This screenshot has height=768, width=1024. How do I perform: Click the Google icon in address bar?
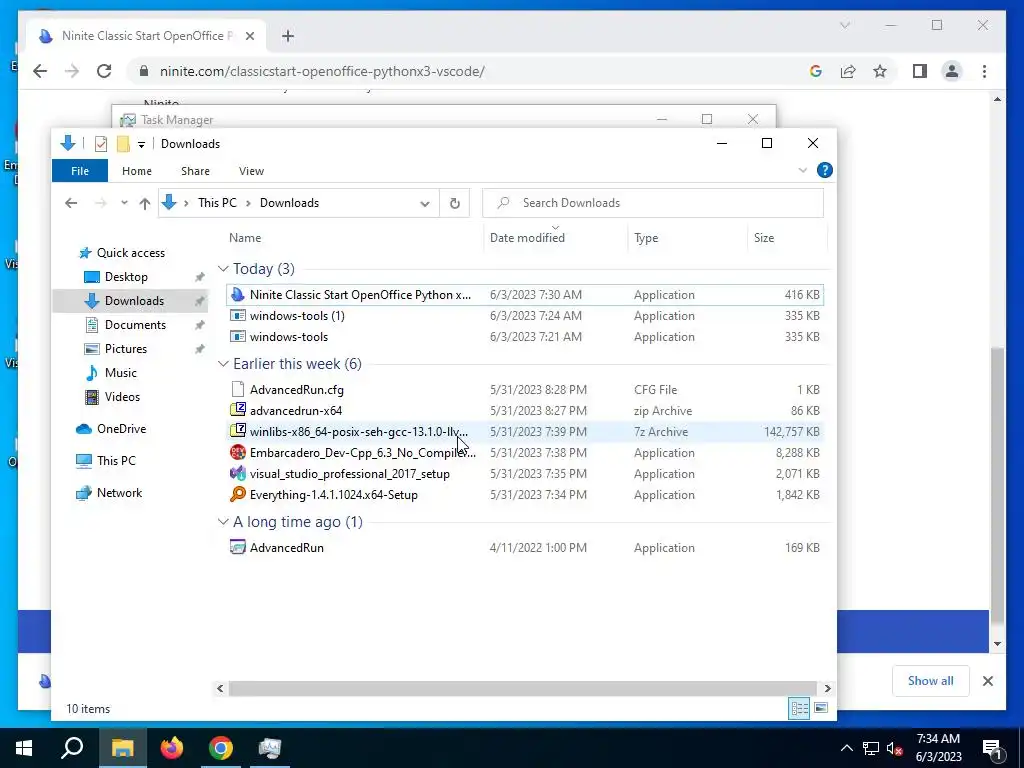coord(816,71)
